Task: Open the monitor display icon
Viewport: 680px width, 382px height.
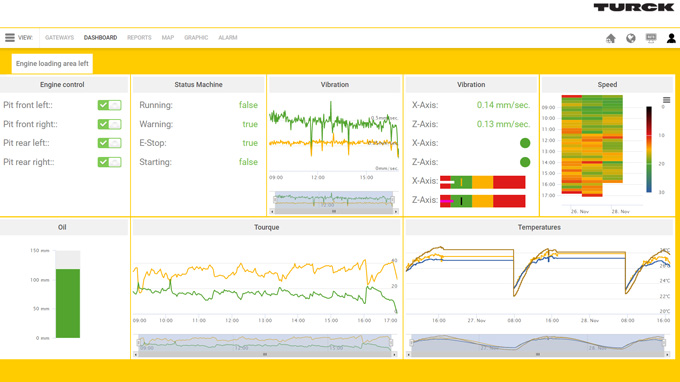Action: tap(651, 38)
